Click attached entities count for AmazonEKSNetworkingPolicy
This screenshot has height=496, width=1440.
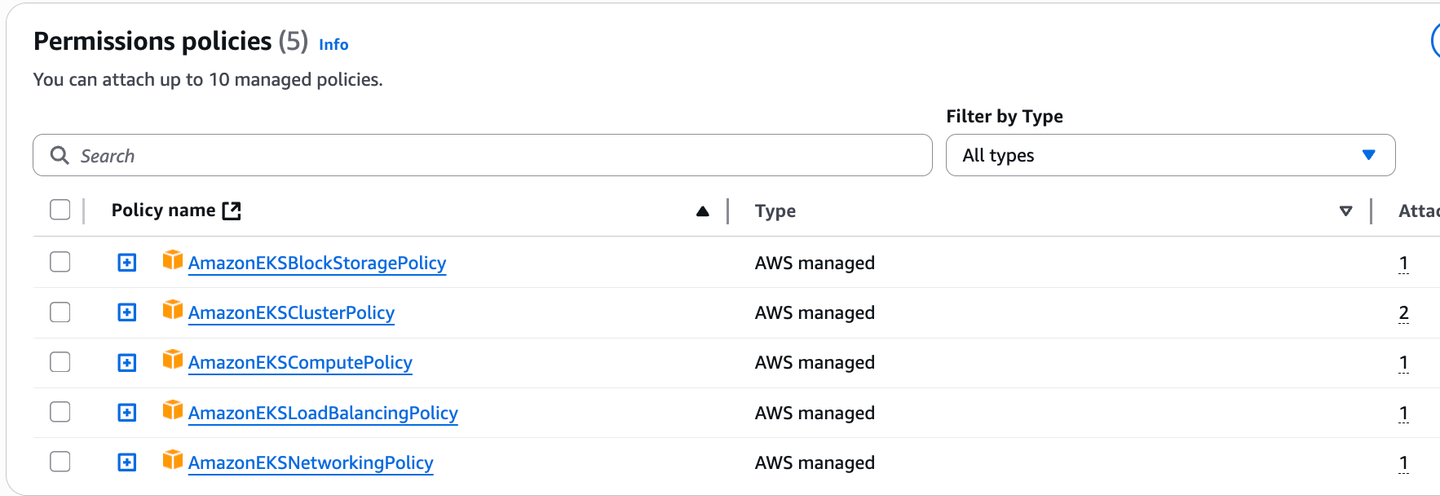click(1404, 463)
